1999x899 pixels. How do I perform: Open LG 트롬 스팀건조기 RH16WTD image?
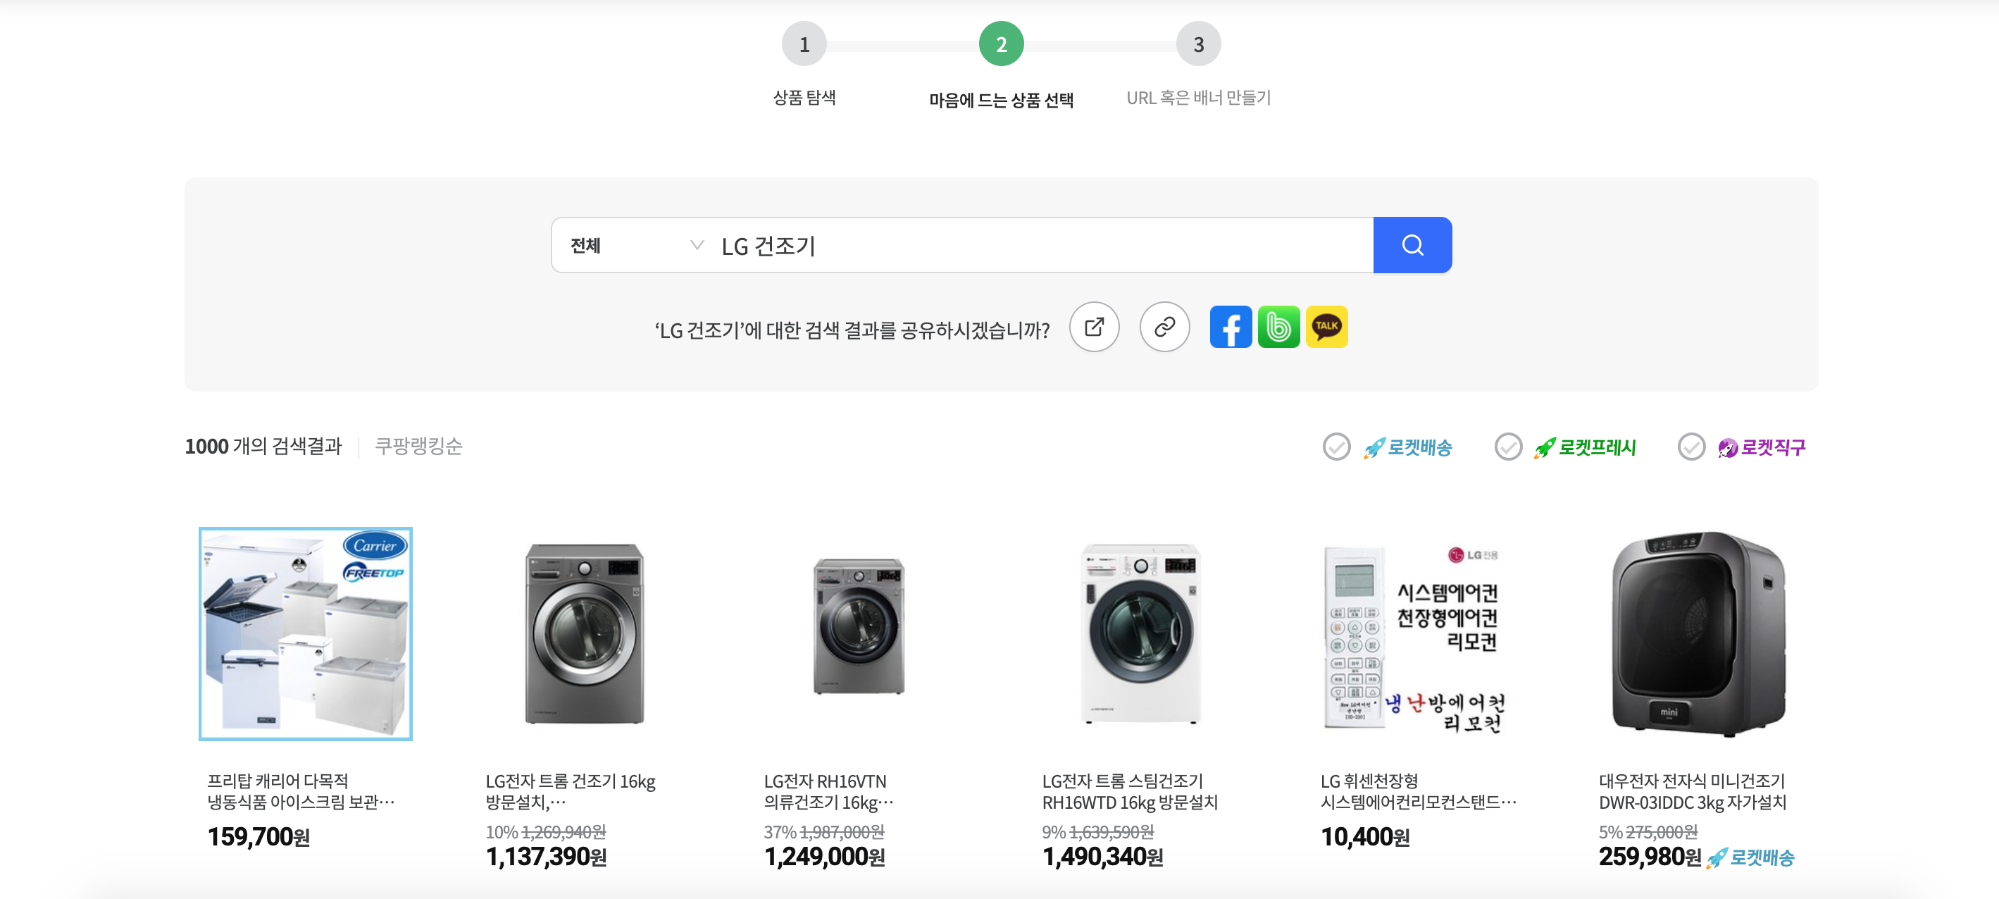click(1141, 634)
